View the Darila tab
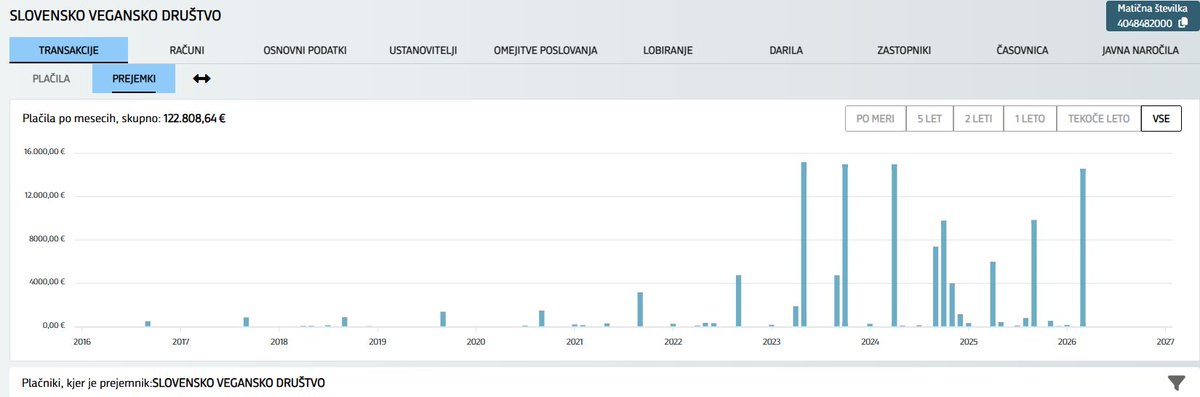Viewport: 1200px width, 397px height. point(786,50)
